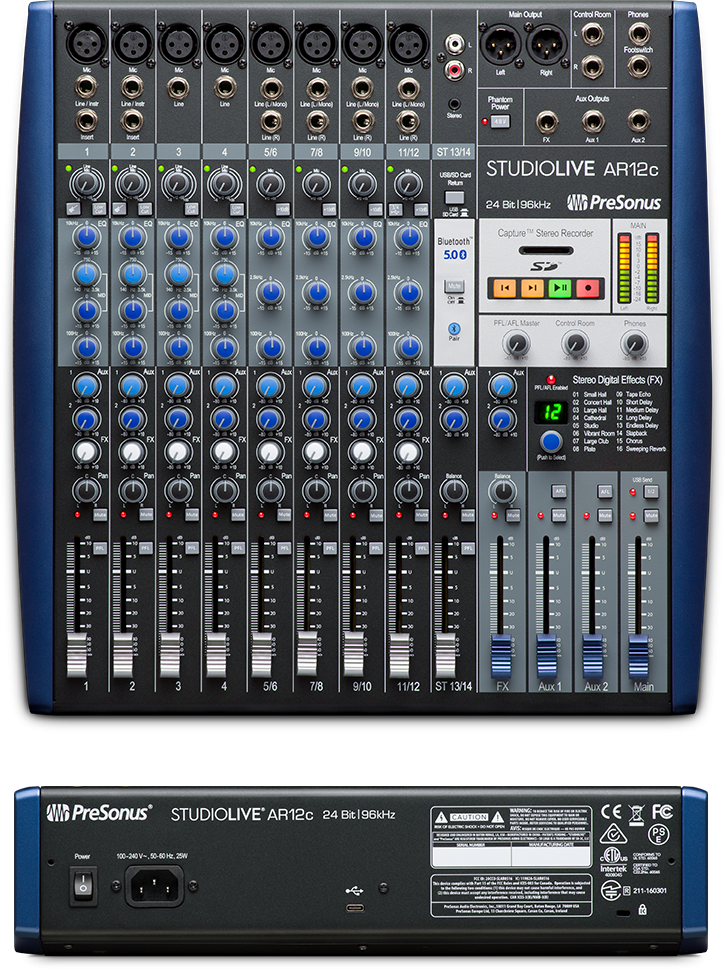Click the Control Room level knob
The width and height of the screenshot is (725, 970).
pyautogui.click(x=575, y=343)
